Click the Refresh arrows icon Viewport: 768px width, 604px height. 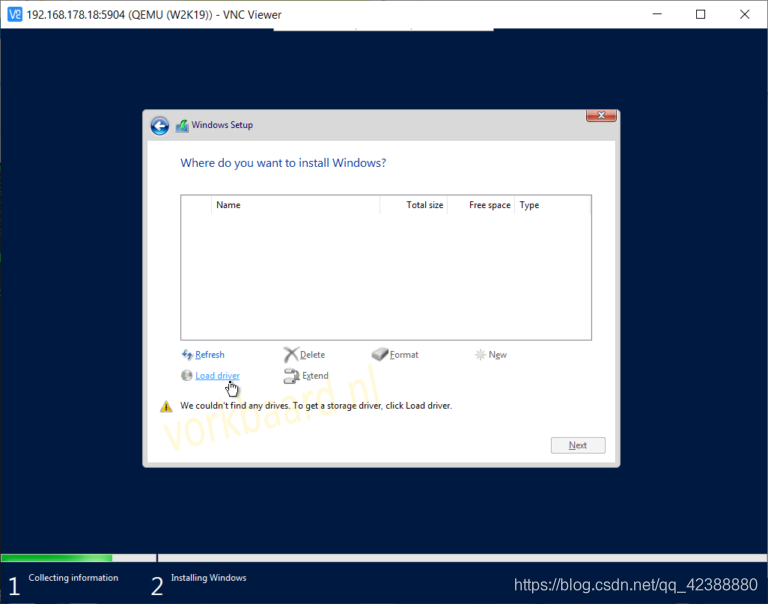point(187,354)
